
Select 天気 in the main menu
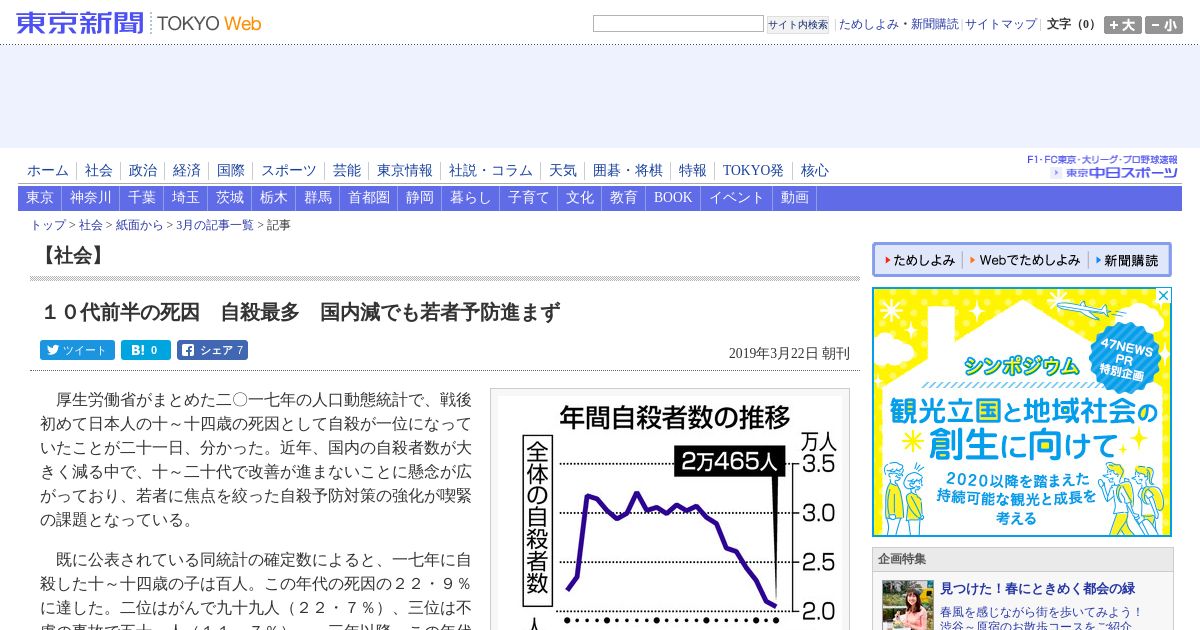(x=563, y=171)
